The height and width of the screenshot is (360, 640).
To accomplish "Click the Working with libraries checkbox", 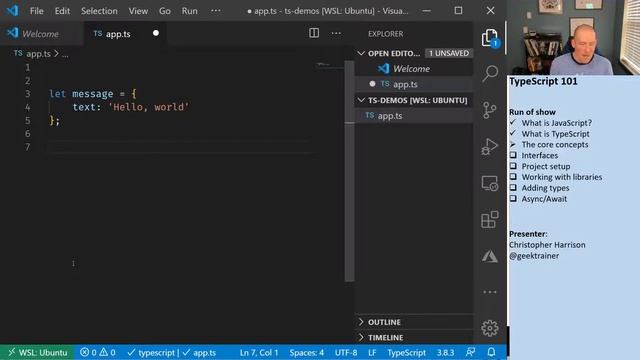I will (x=513, y=177).
